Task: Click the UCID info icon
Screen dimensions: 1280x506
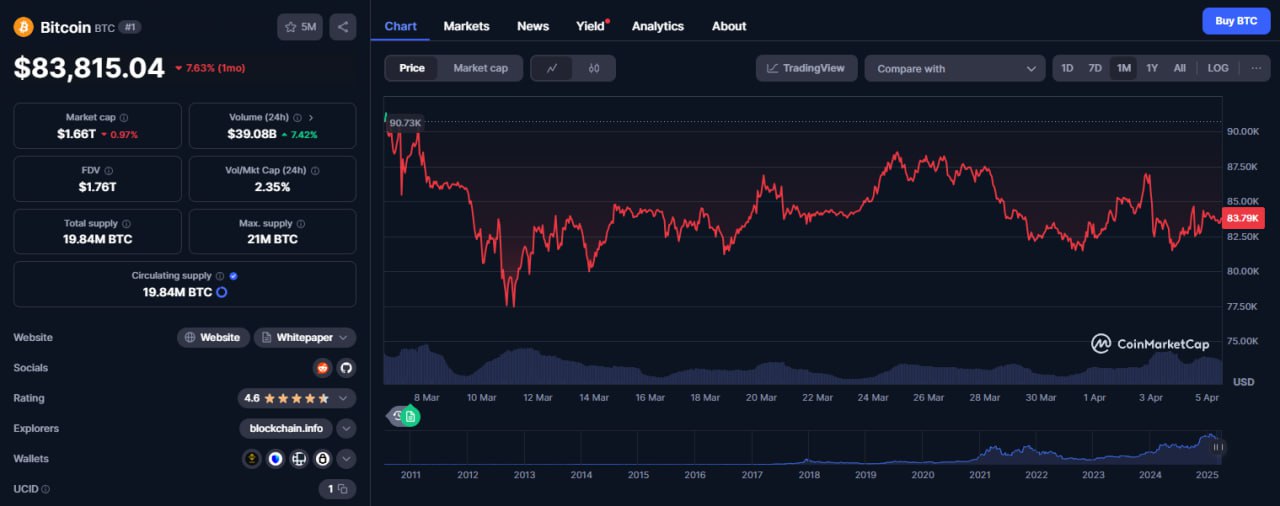Action: pyautogui.click(x=46, y=489)
